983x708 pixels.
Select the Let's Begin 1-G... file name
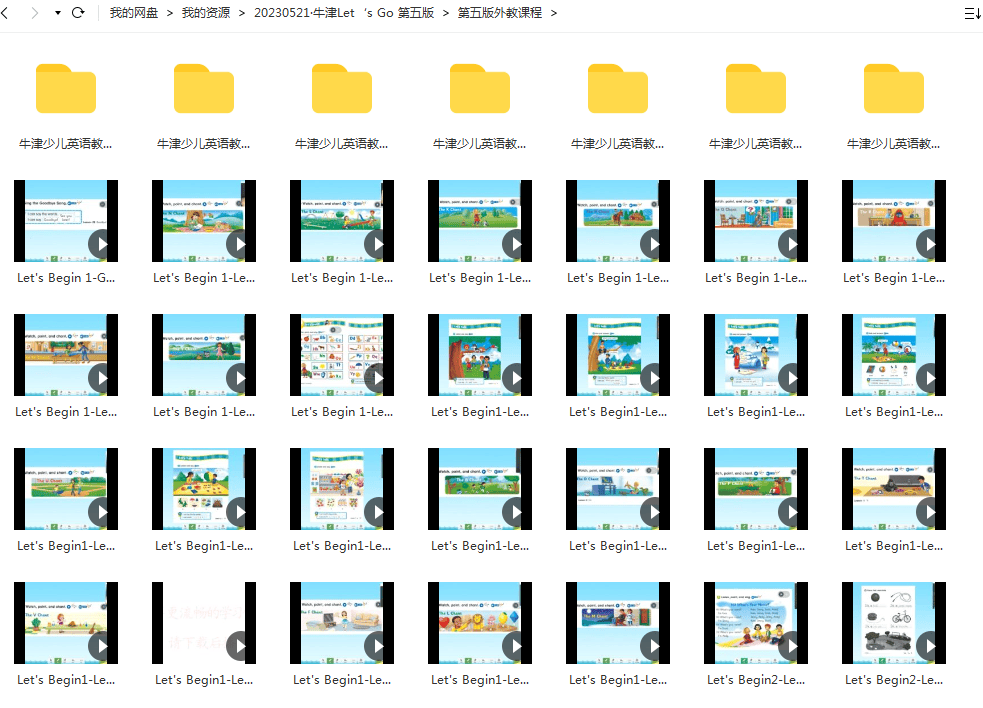(66, 278)
